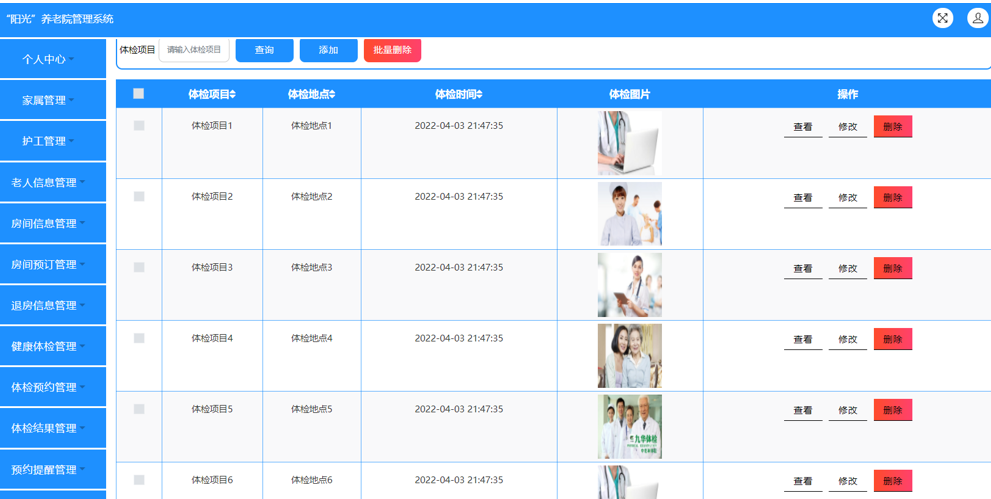The height and width of the screenshot is (499, 991).
Task: Expand the 家属管理 sidebar menu
Action: (x=53, y=100)
